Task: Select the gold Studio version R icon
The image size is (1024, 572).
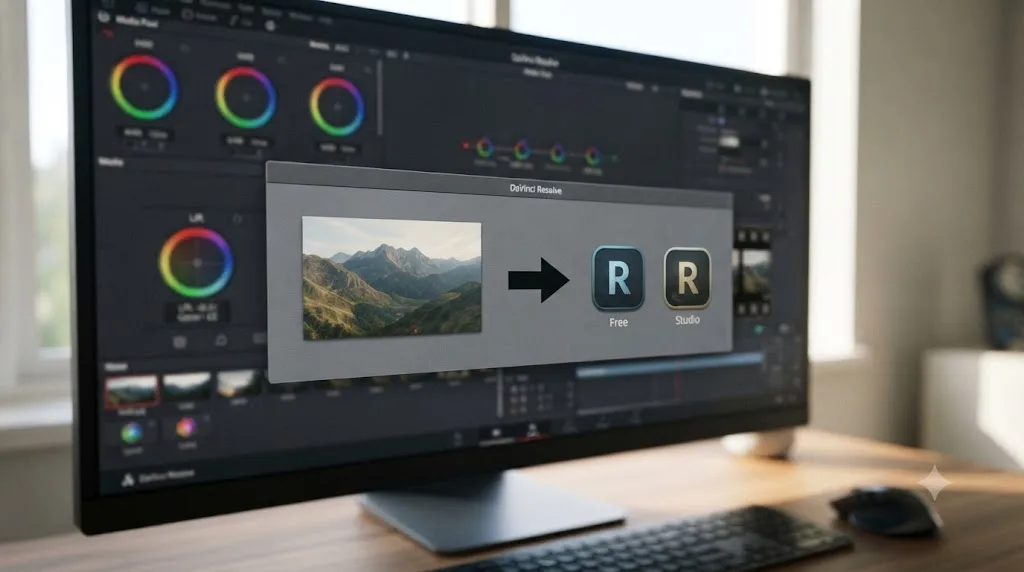Action: [687, 278]
